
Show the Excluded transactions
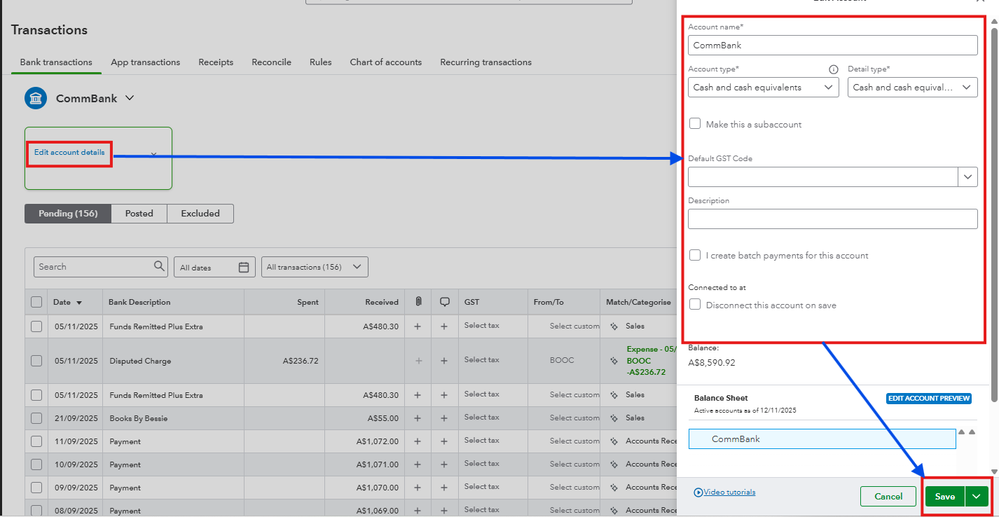(200, 214)
